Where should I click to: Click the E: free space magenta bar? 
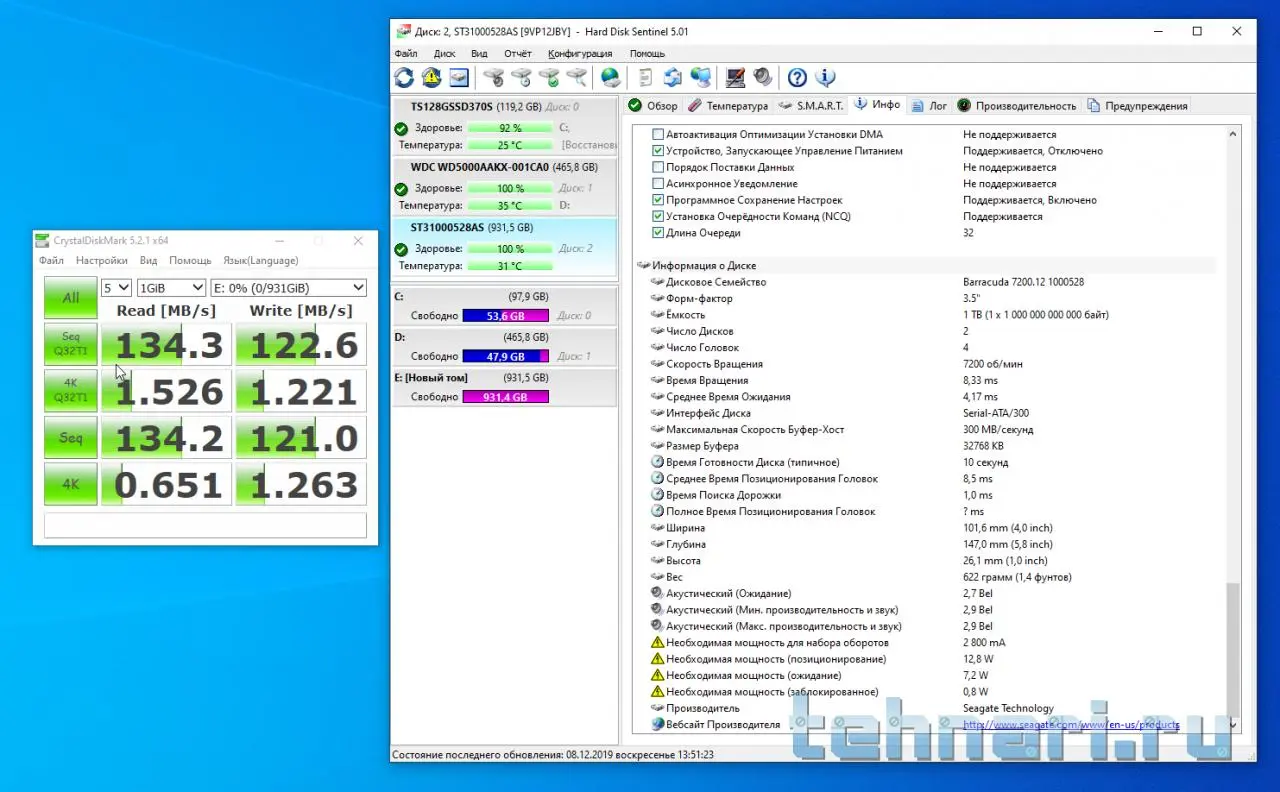tap(505, 397)
